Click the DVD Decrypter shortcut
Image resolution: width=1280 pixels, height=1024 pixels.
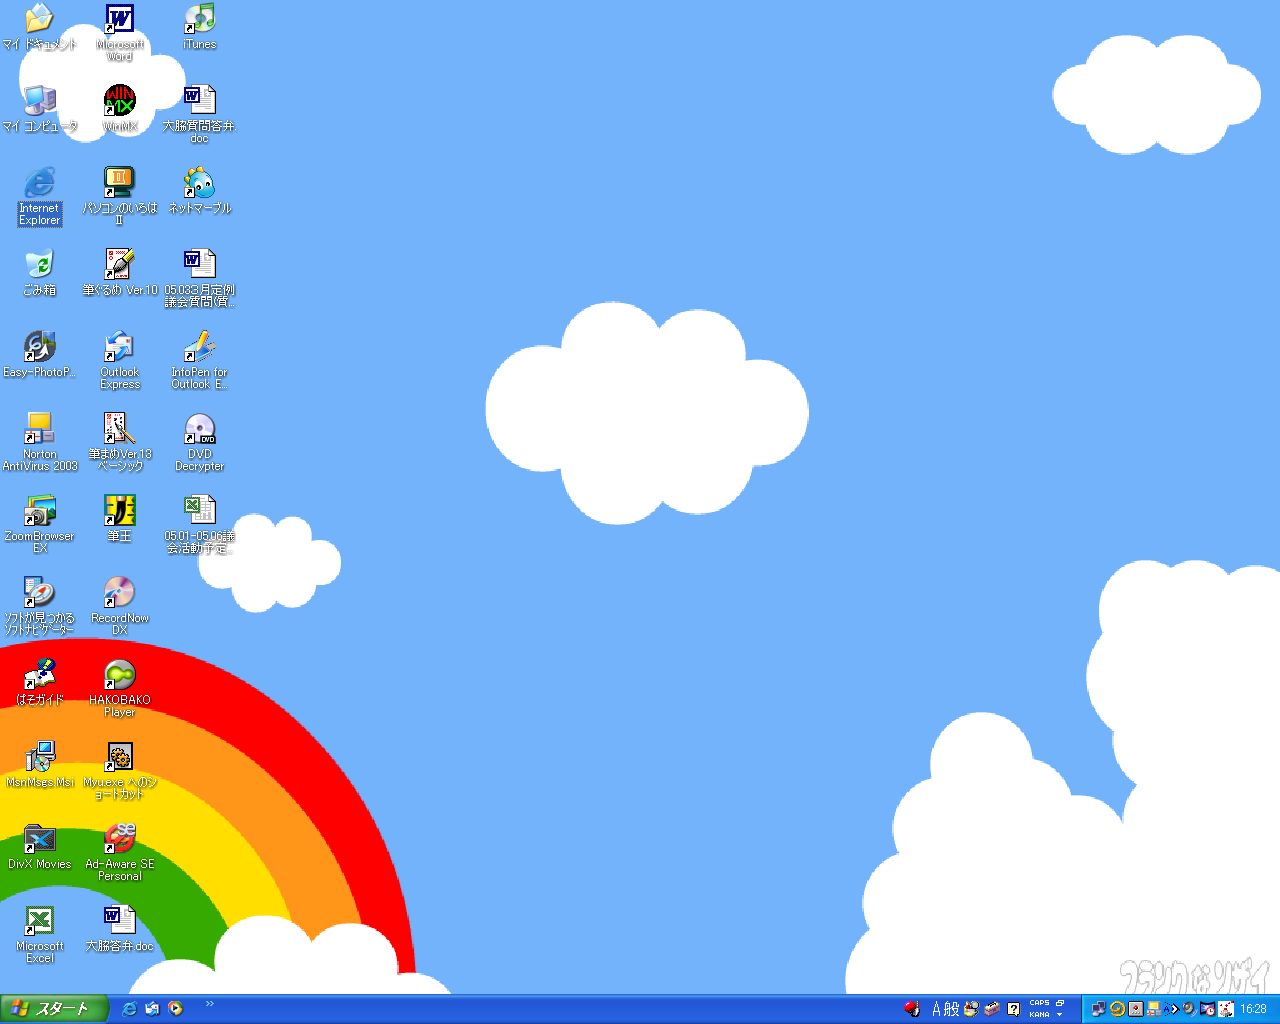coord(200,430)
